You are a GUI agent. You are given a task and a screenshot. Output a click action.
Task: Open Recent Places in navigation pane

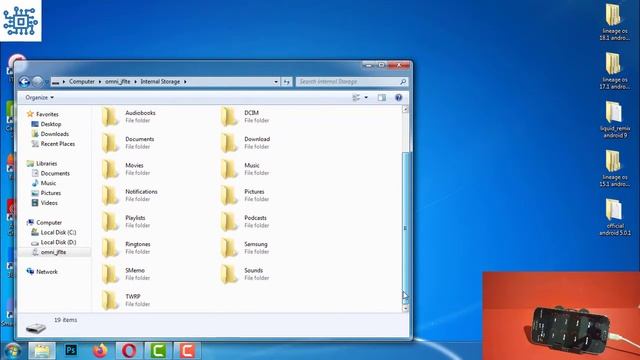click(53, 144)
